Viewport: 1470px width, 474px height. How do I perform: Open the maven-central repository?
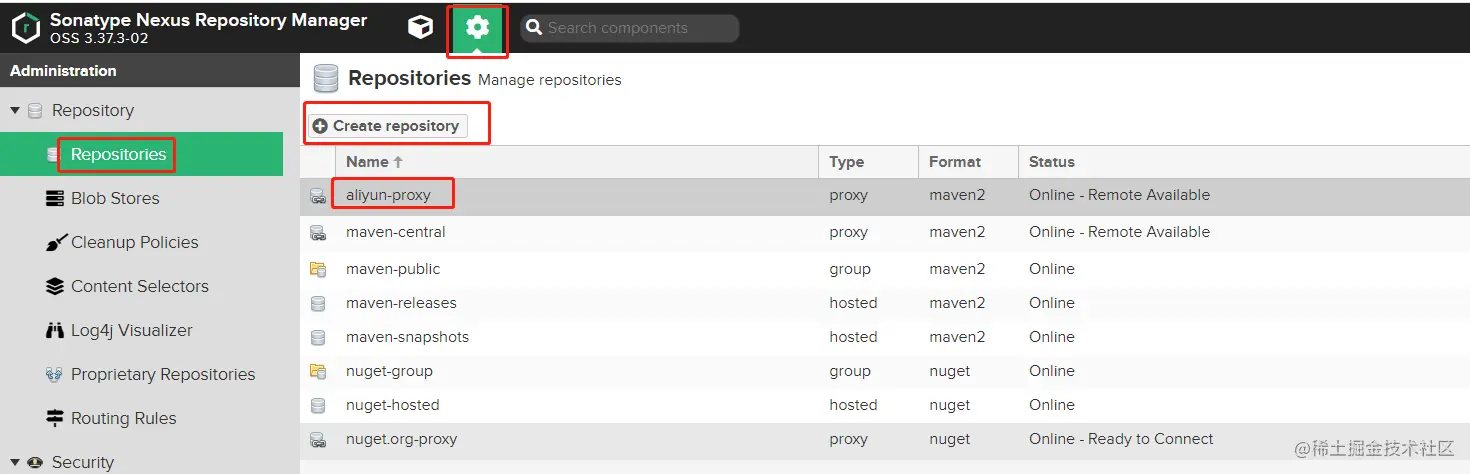[x=395, y=232]
